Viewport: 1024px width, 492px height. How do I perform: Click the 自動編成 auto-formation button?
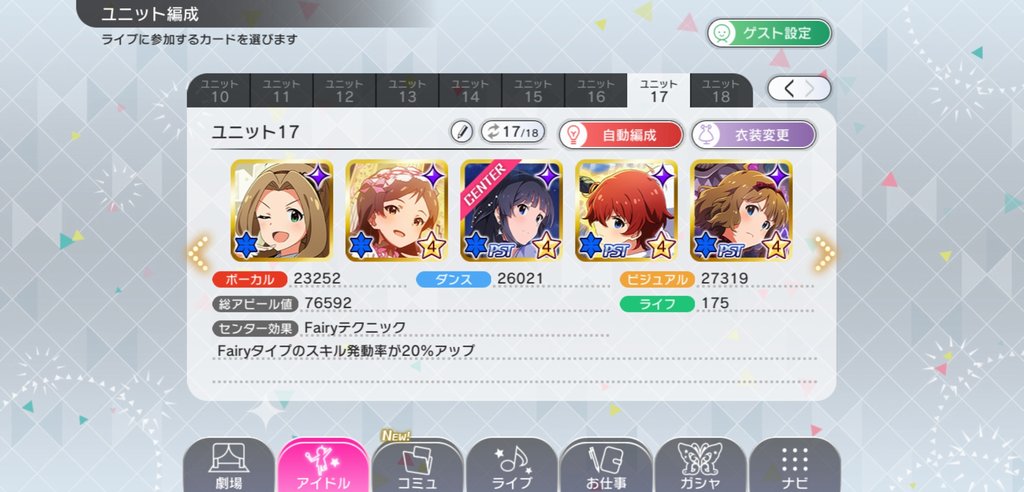click(620, 135)
